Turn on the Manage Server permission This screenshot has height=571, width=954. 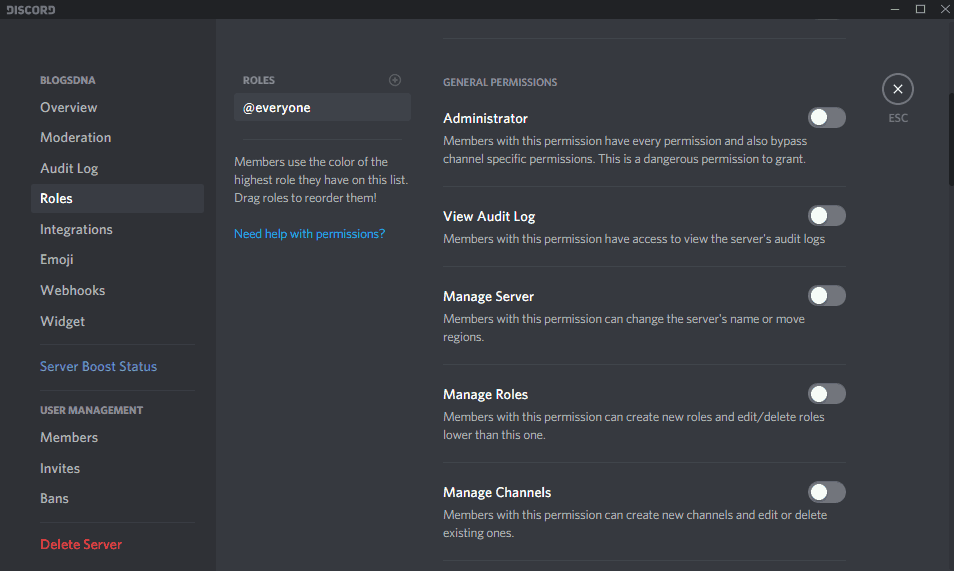826,296
